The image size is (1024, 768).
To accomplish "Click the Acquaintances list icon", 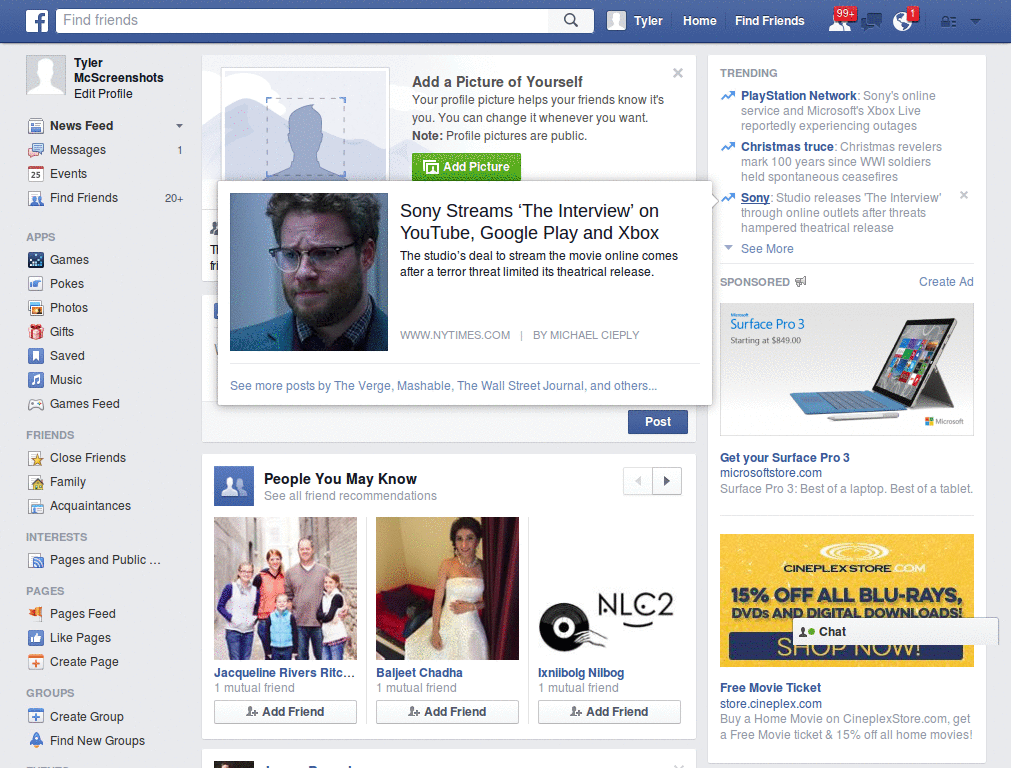I will (x=36, y=506).
